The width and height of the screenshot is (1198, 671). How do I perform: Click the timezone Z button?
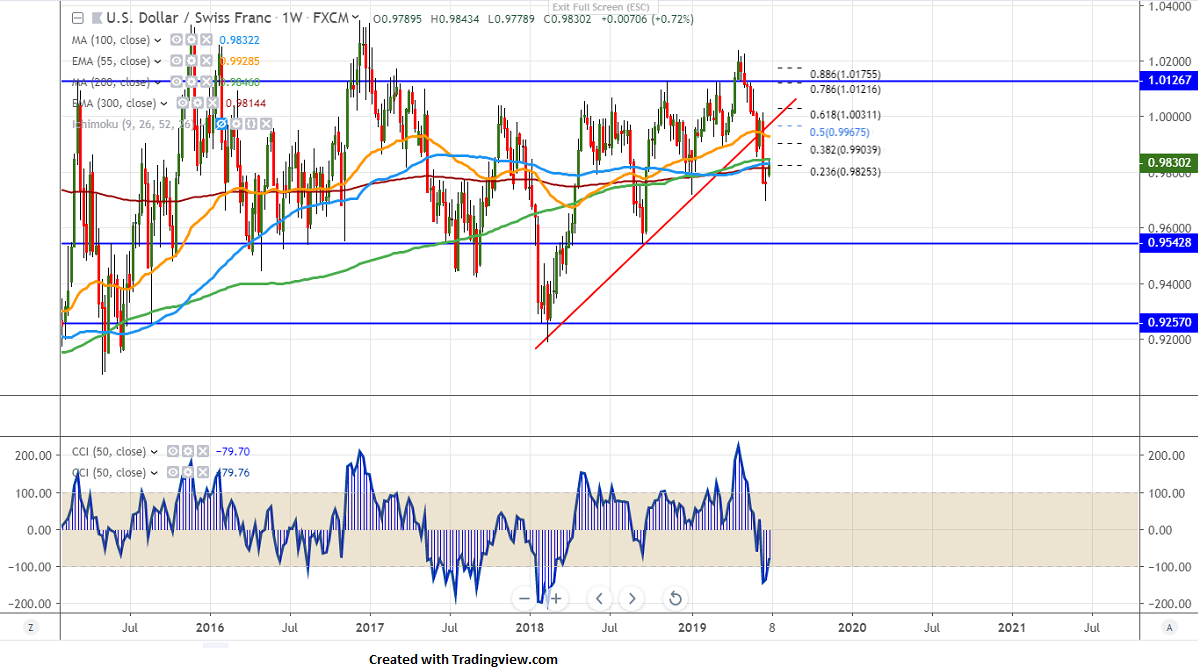(x=31, y=627)
